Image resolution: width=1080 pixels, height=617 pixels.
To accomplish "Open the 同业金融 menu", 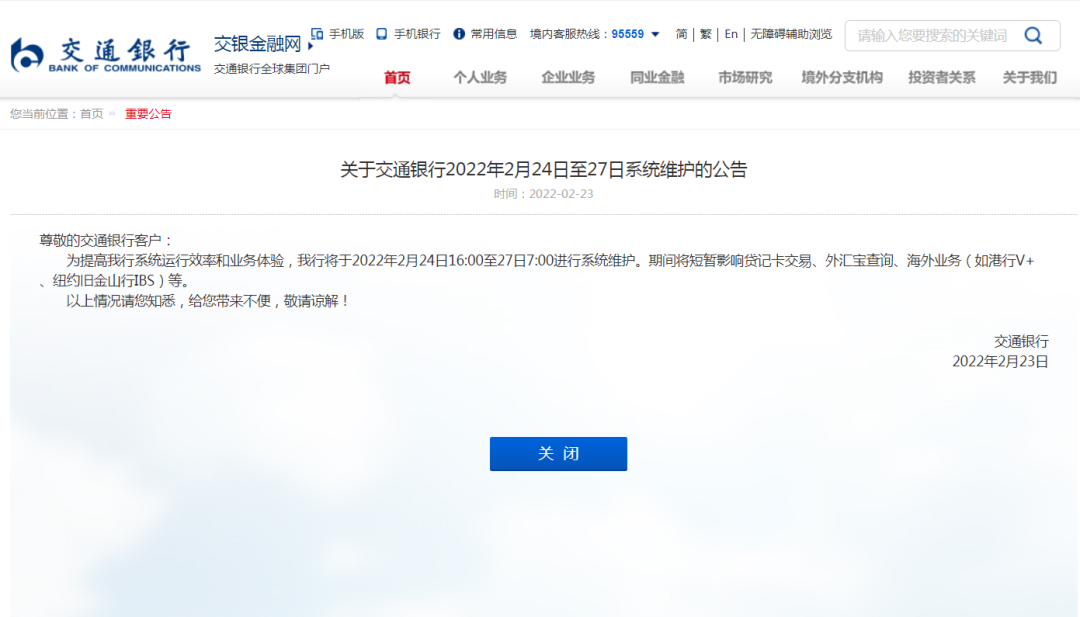I will [657, 78].
